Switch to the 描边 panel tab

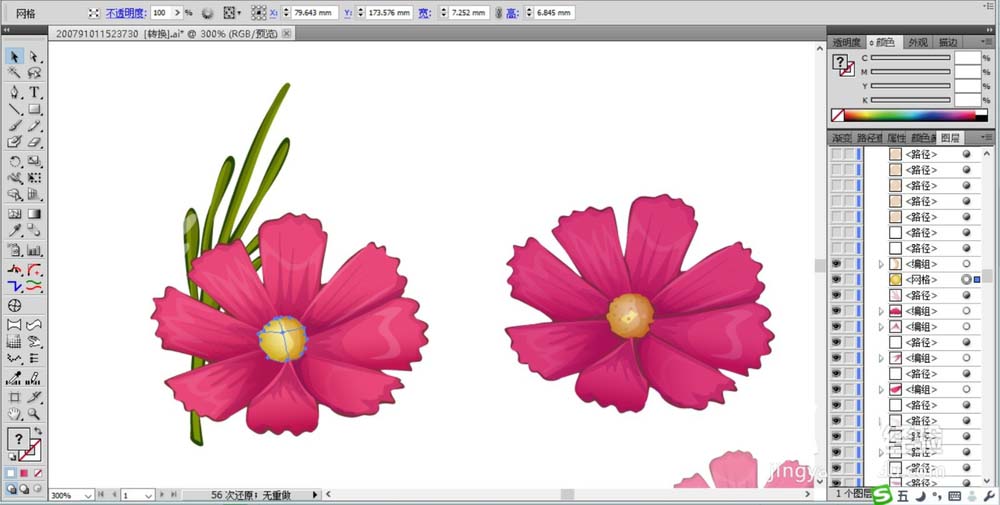pos(948,43)
